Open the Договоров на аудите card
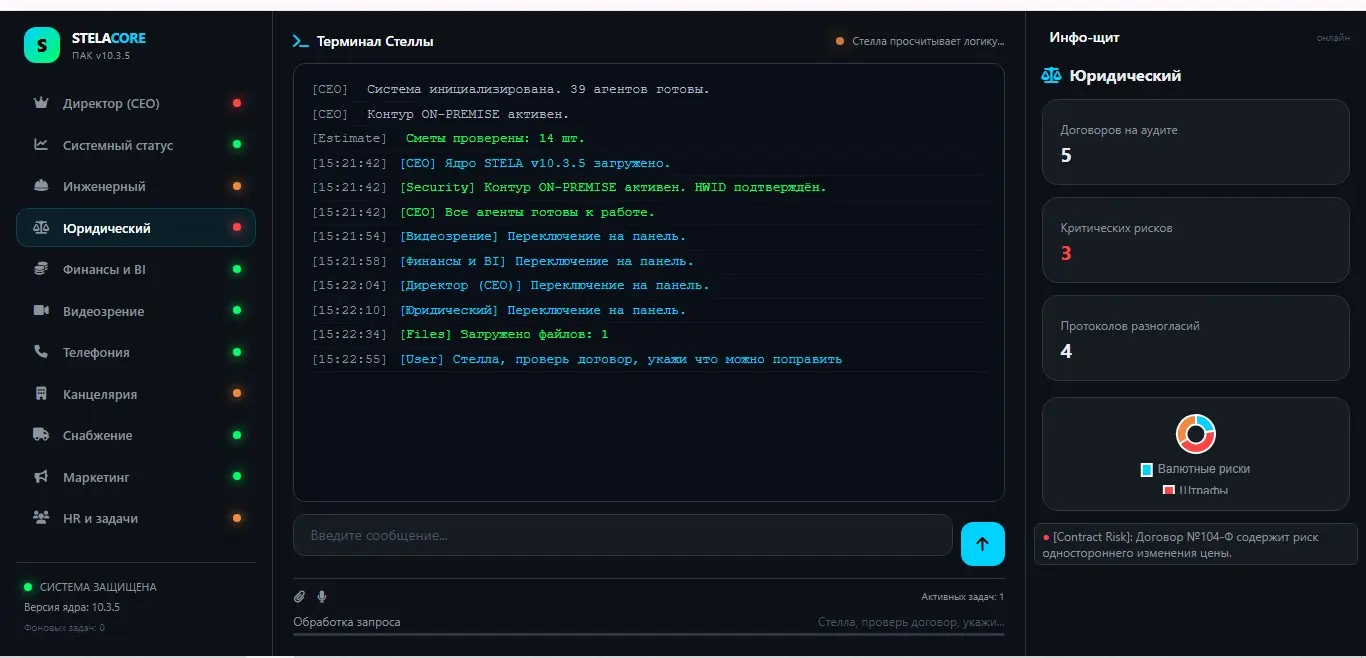This screenshot has width=1366, height=658. click(x=1196, y=142)
